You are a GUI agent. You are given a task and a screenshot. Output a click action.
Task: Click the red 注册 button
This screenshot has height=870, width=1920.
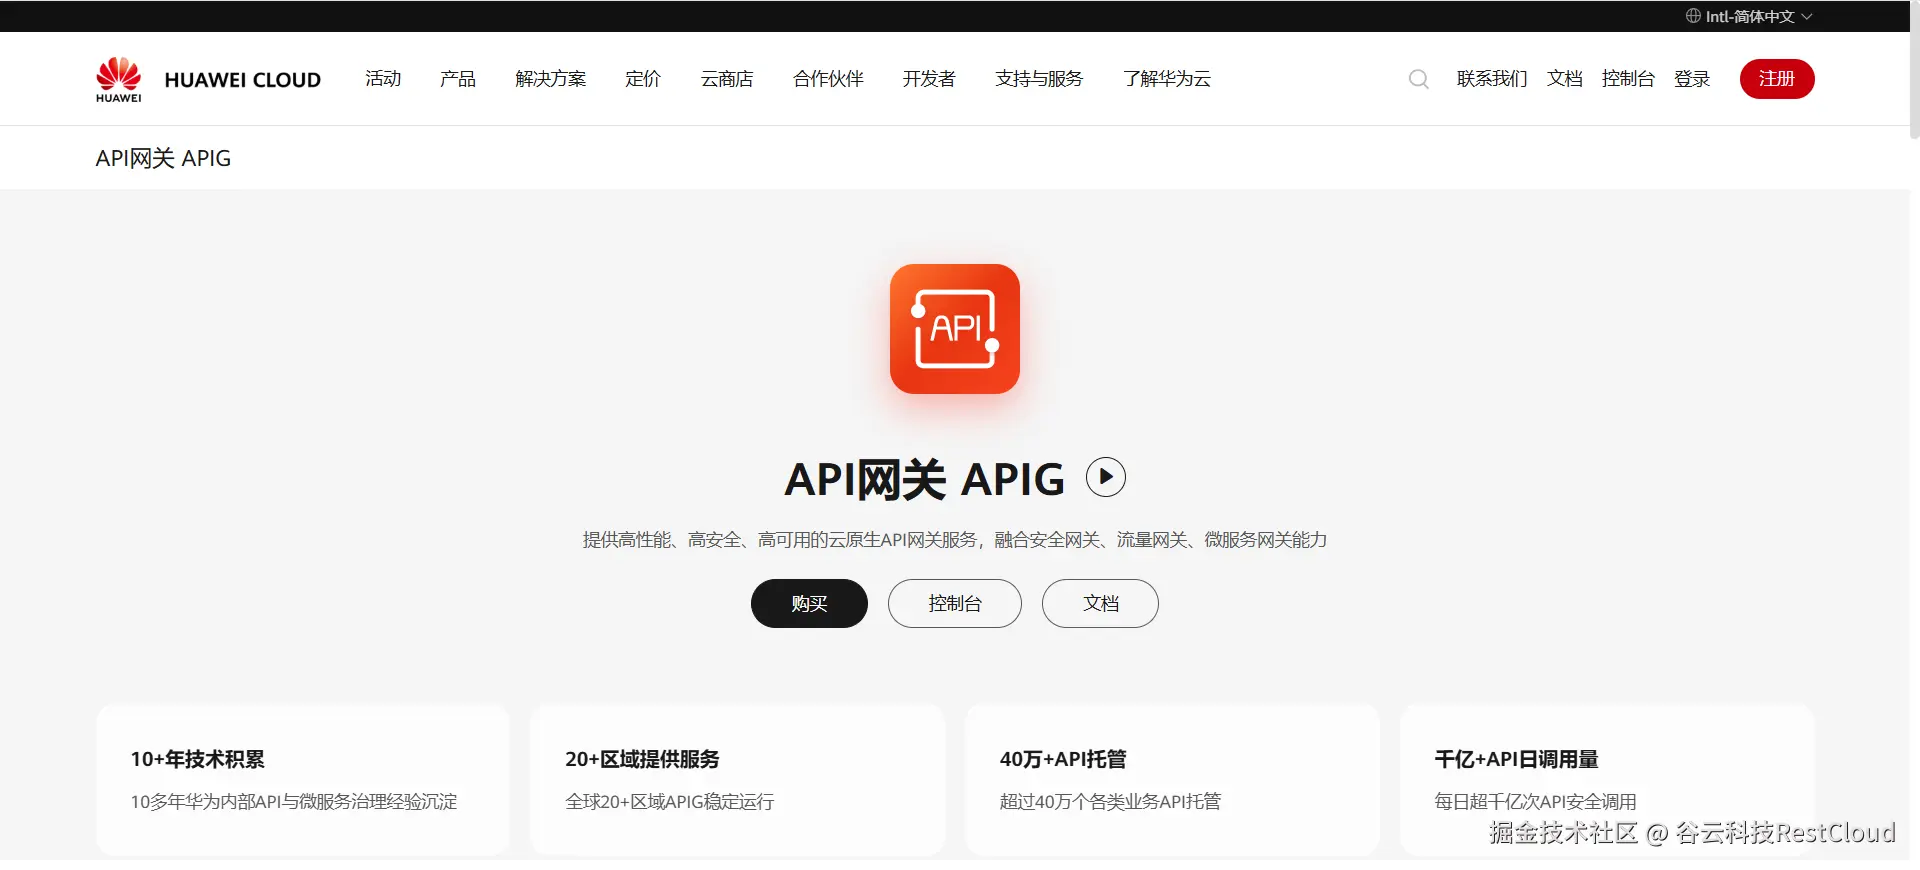point(1777,79)
